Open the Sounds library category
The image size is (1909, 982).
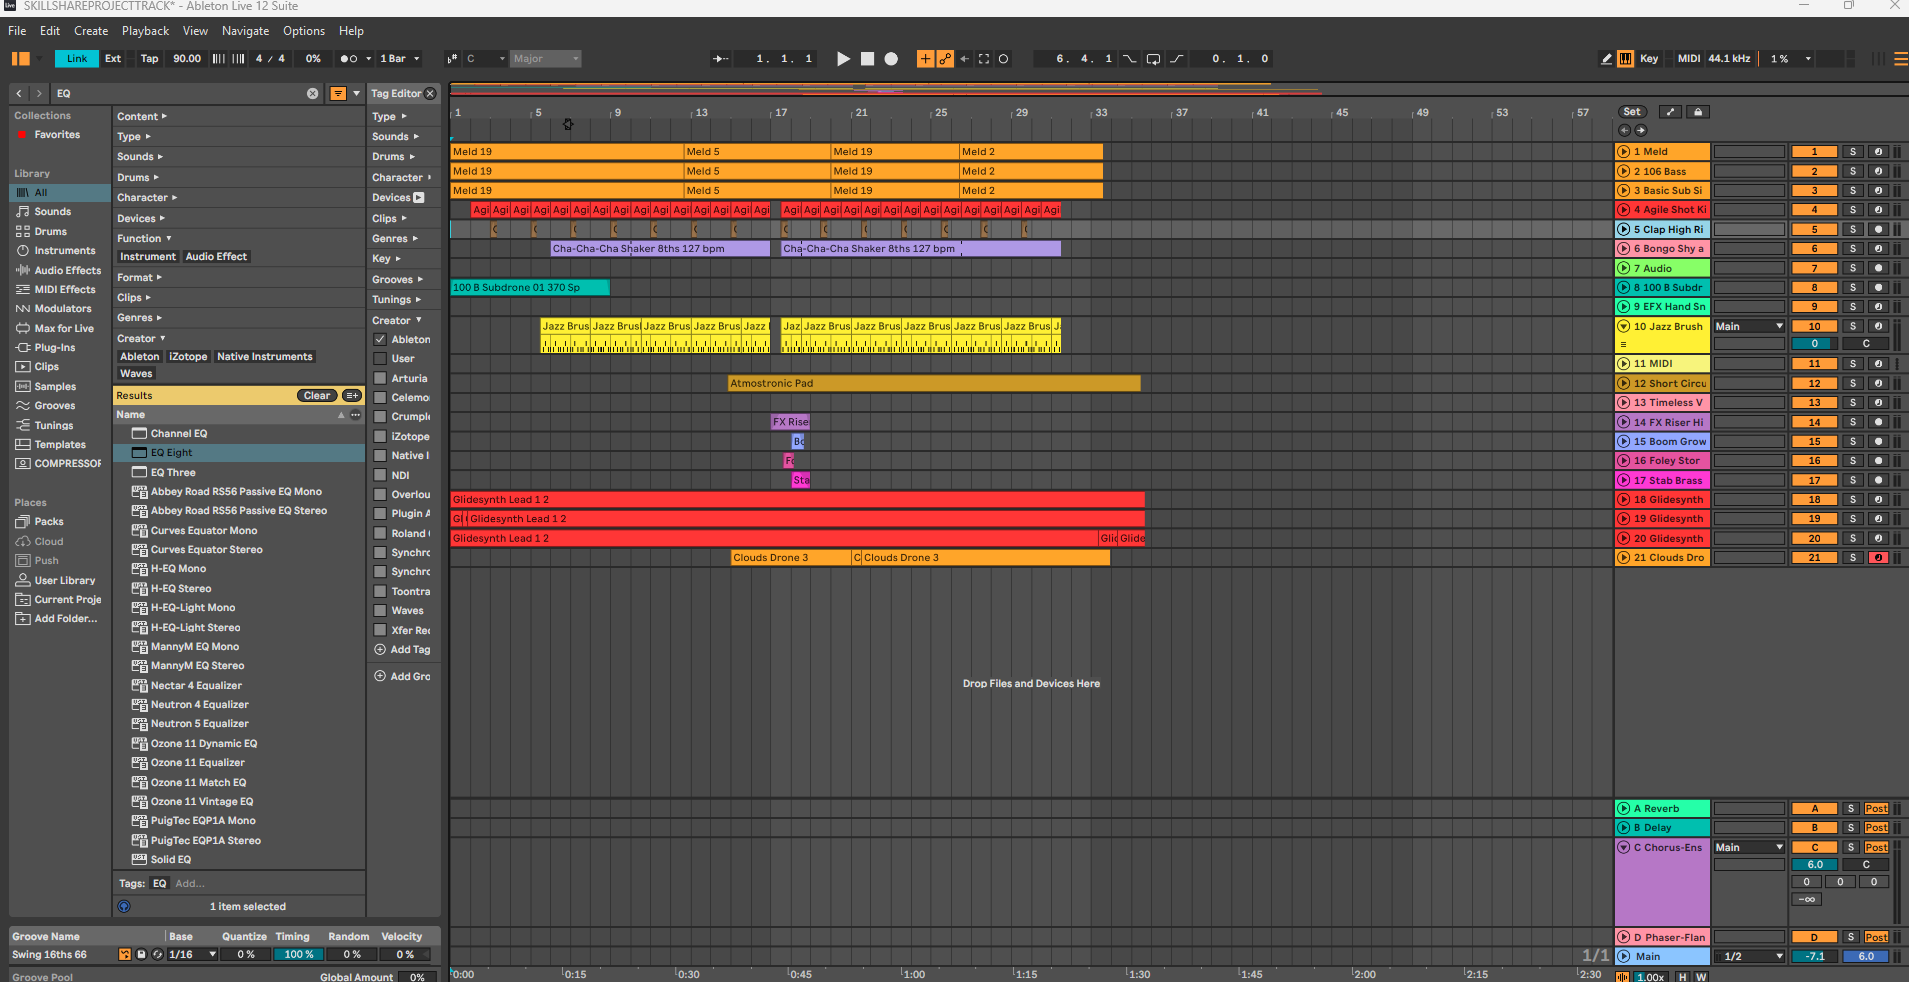(53, 212)
